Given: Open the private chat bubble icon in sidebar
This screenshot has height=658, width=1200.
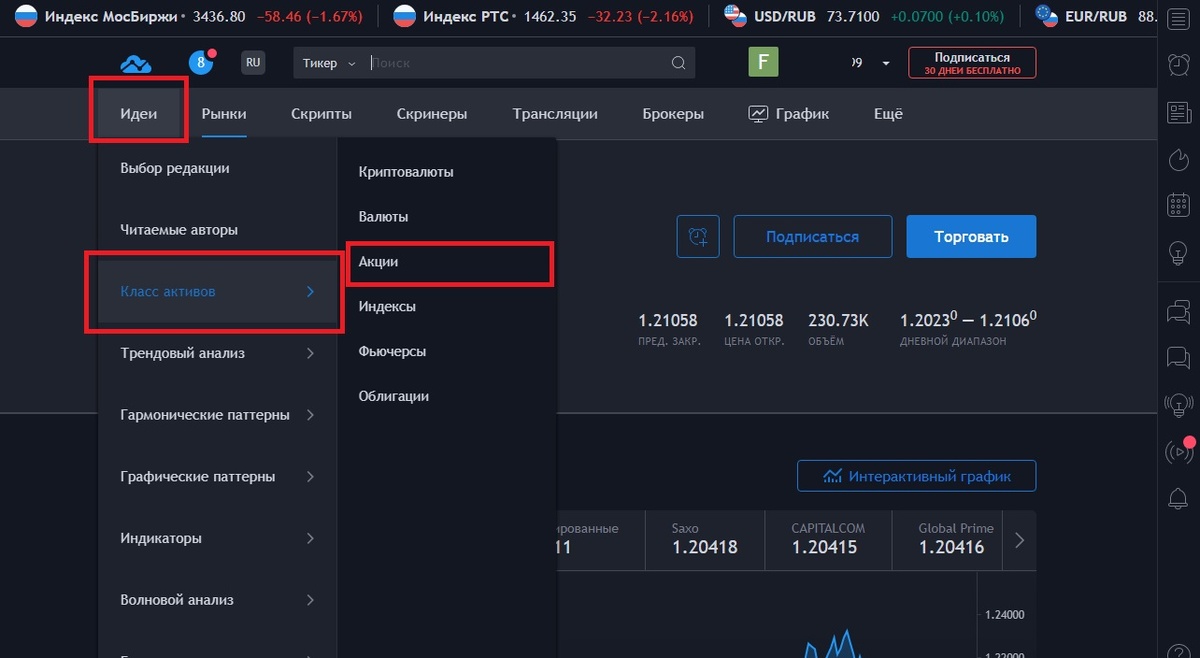Looking at the screenshot, I should click(x=1179, y=357).
